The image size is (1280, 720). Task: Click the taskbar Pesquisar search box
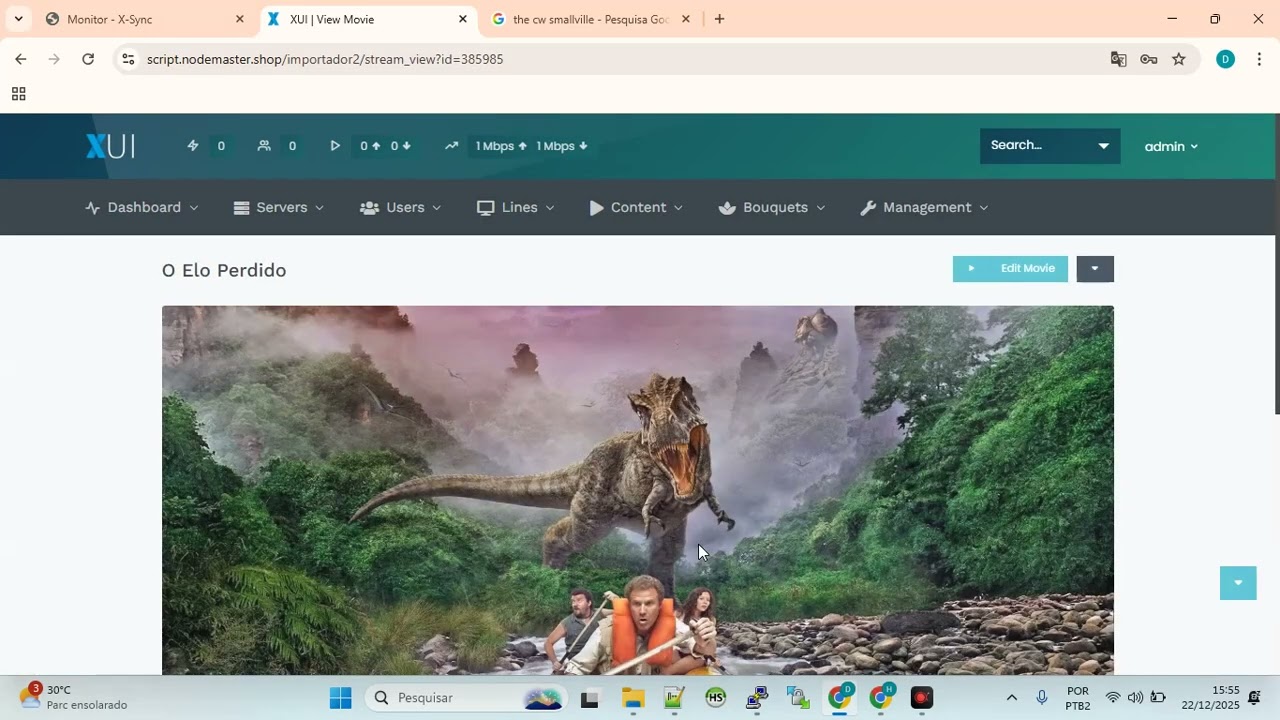[467, 698]
